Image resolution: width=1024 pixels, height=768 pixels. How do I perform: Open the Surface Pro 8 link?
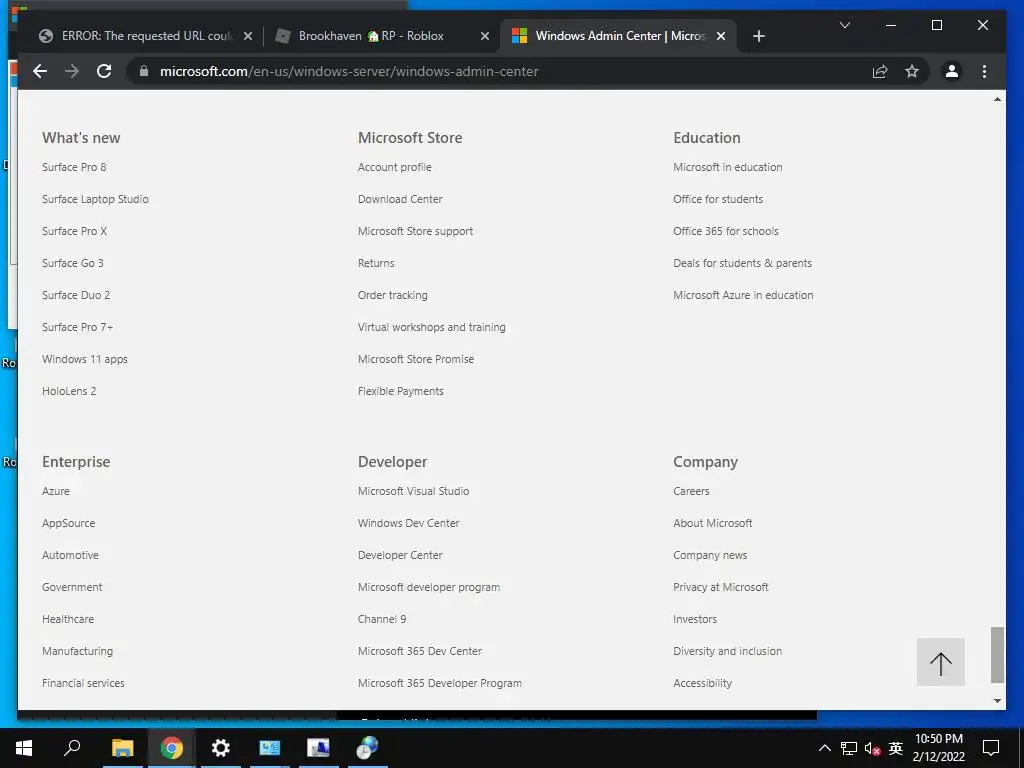tap(74, 167)
